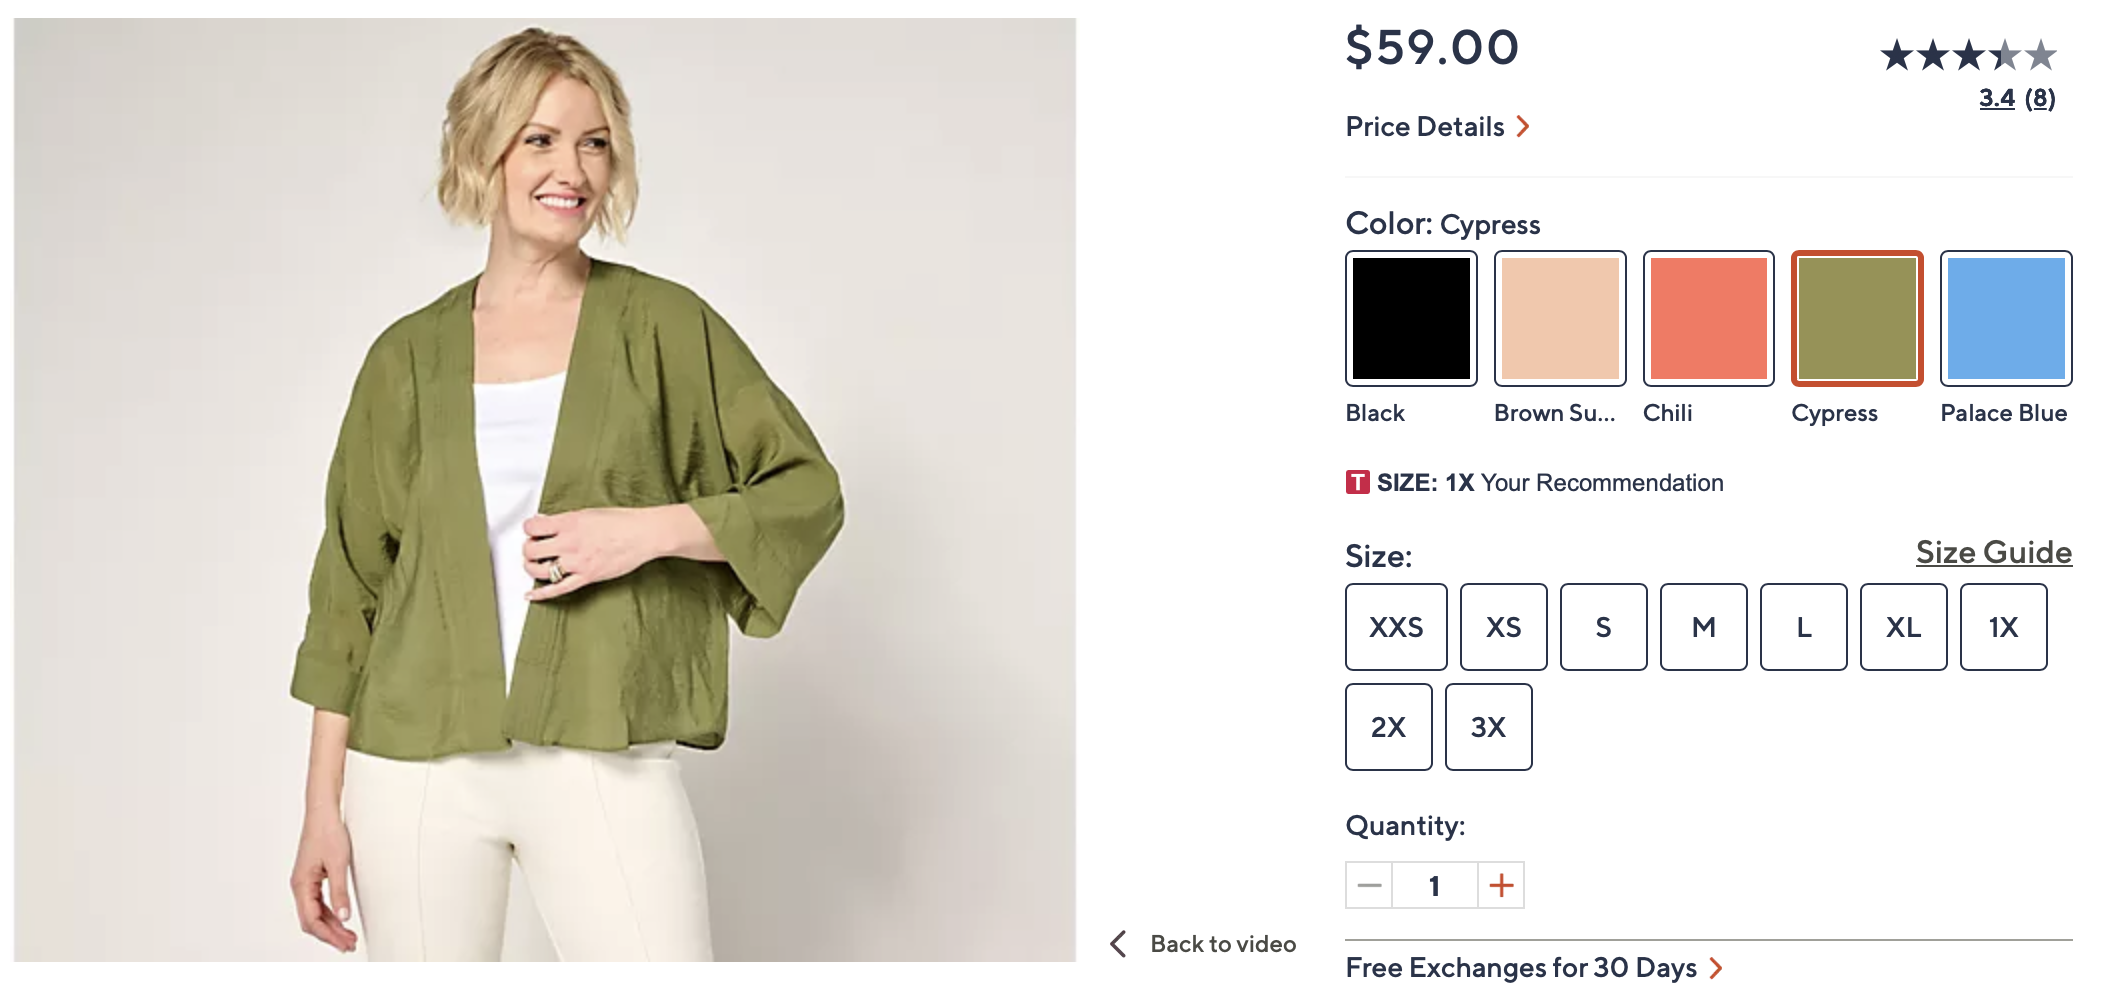Screen dimensions: 2104x996
Task: Select the Black color swatch
Action: [x=1411, y=318]
